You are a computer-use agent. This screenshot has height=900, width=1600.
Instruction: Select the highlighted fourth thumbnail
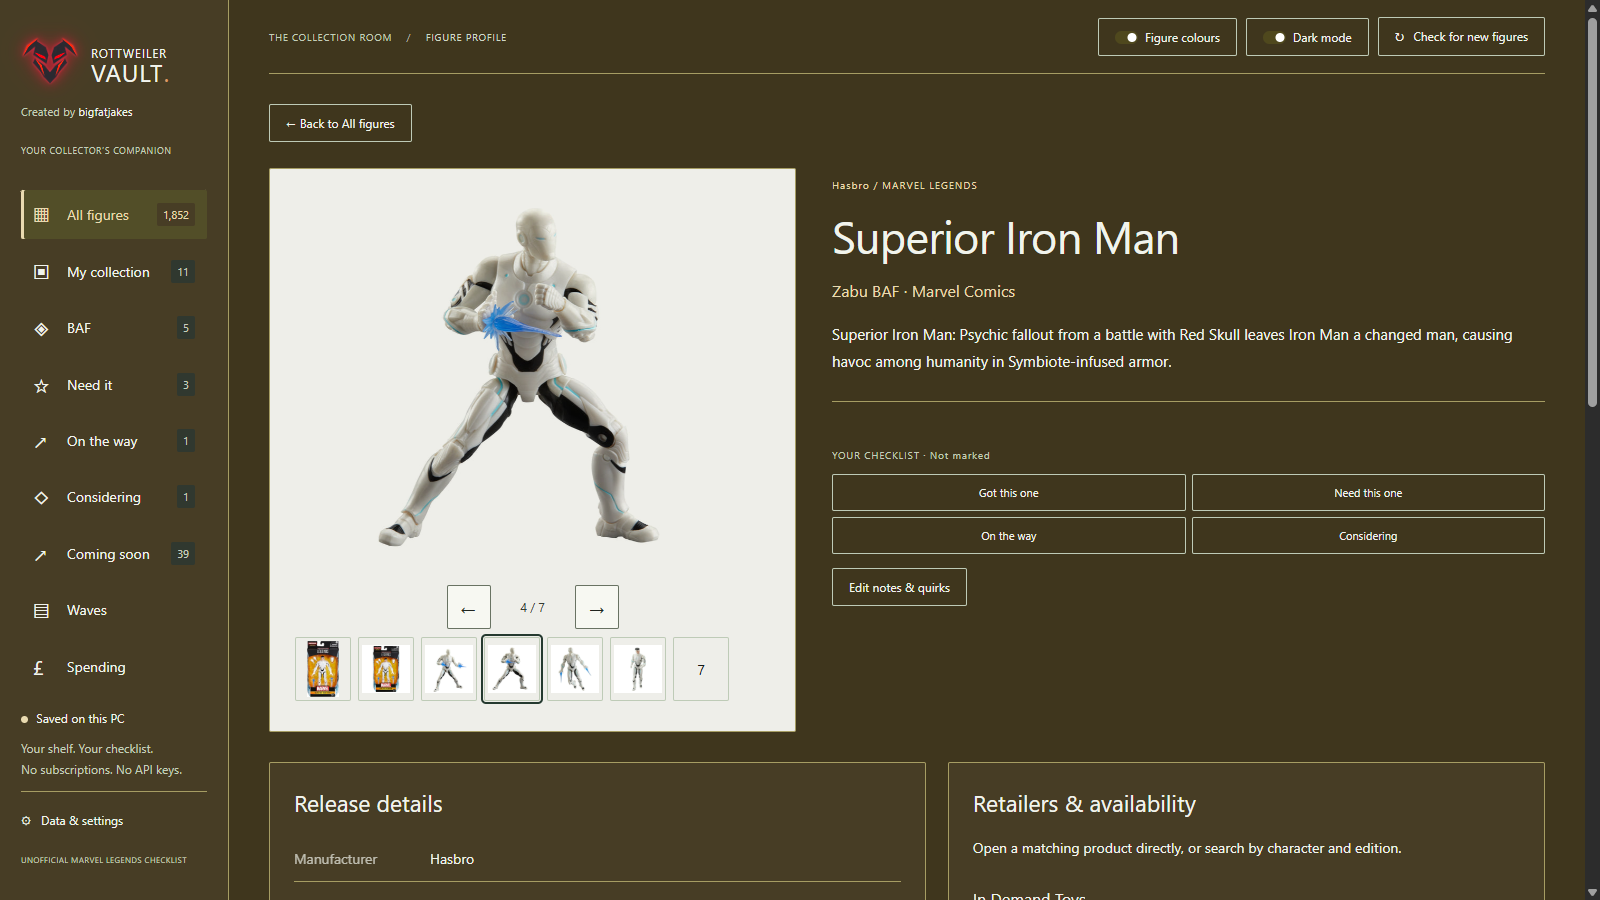click(512, 669)
